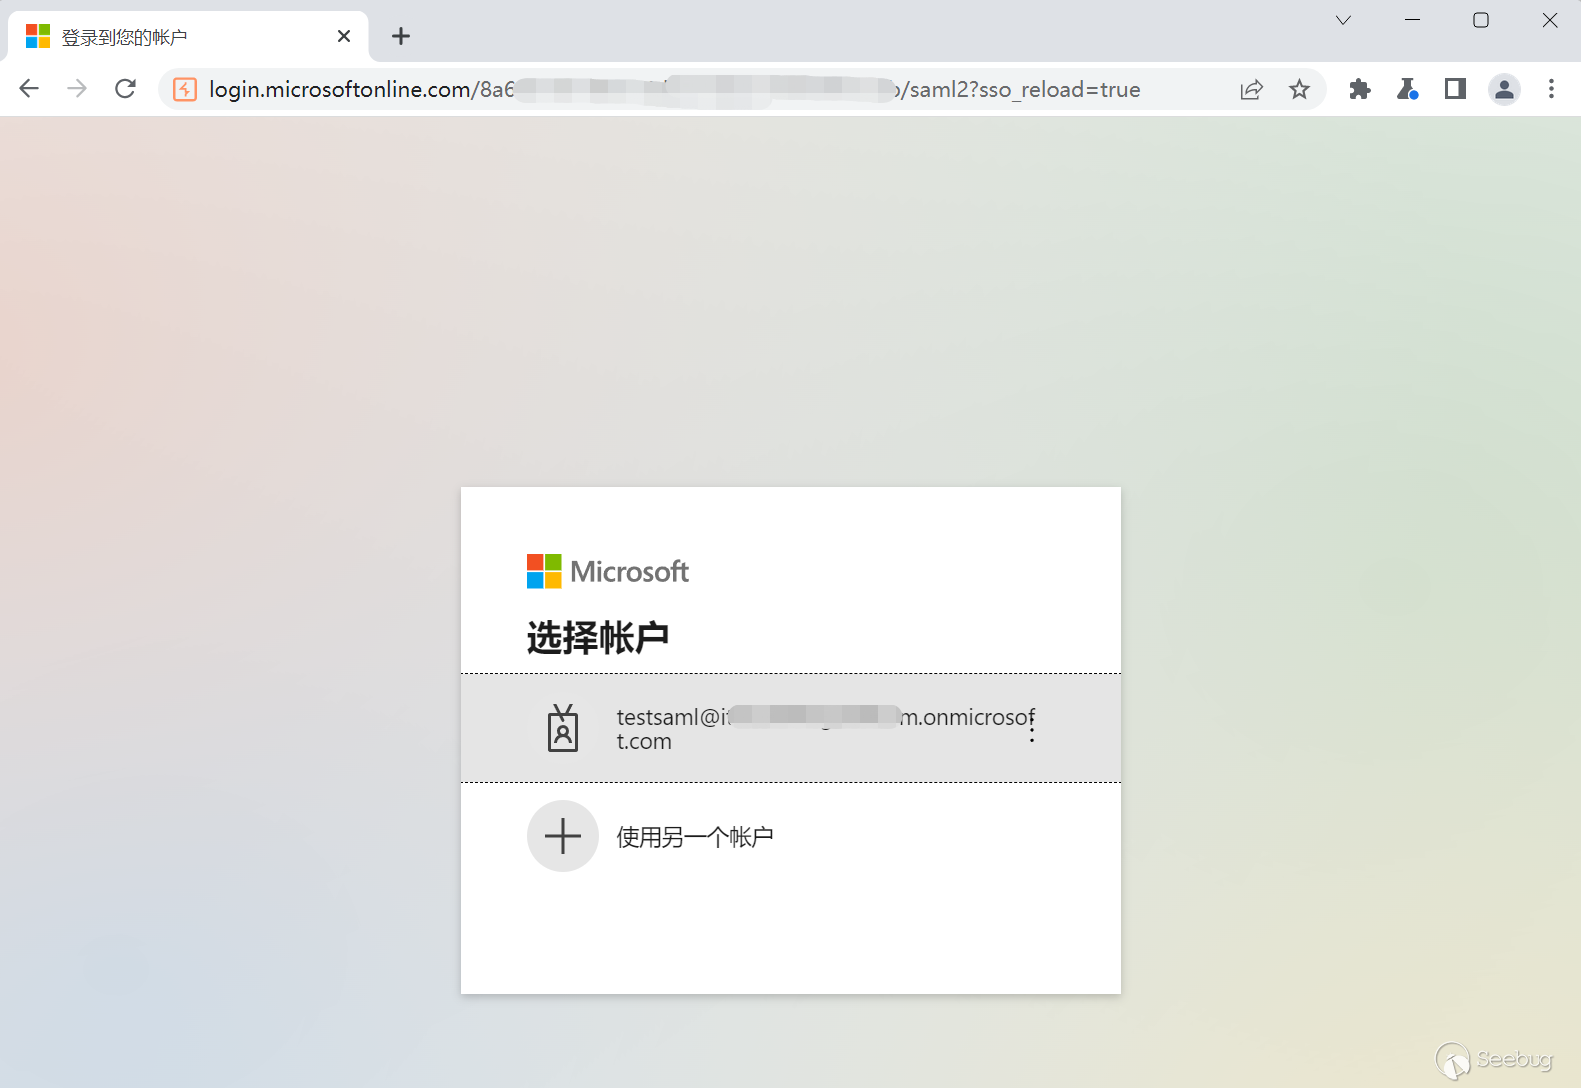The height and width of the screenshot is (1088, 1581).
Task: Open site security info icon in address bar
Action: pyautogui.click(x=185, y=90)
